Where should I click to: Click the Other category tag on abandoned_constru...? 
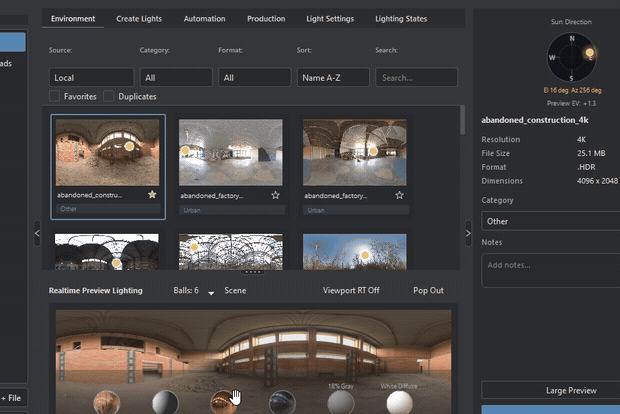[x=108, y=209]
